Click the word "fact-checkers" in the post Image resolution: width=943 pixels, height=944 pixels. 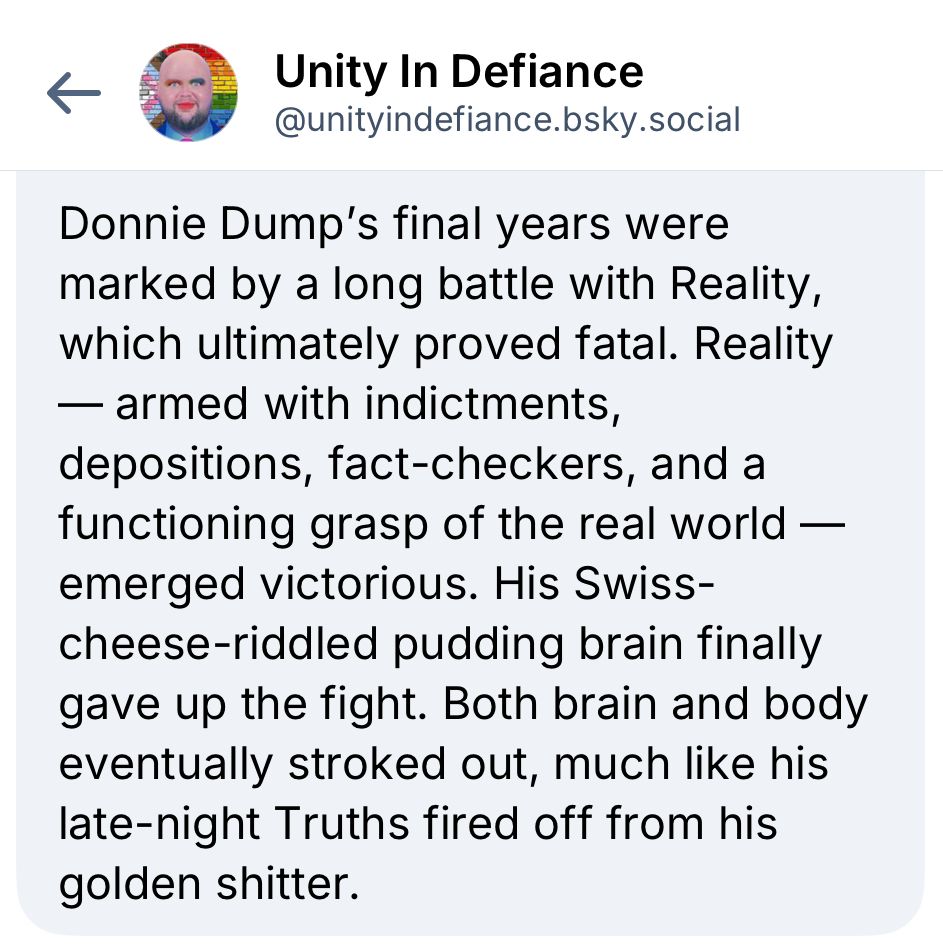477,464
